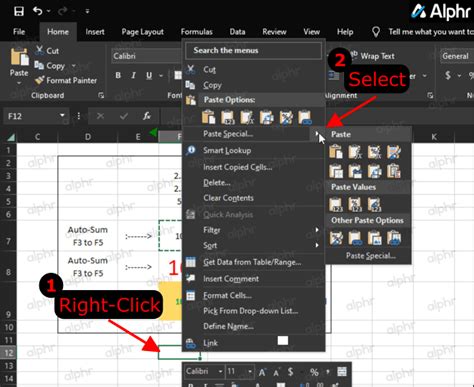
Task: Click the Format Painter brush in the ribbon
Action: 40,80
